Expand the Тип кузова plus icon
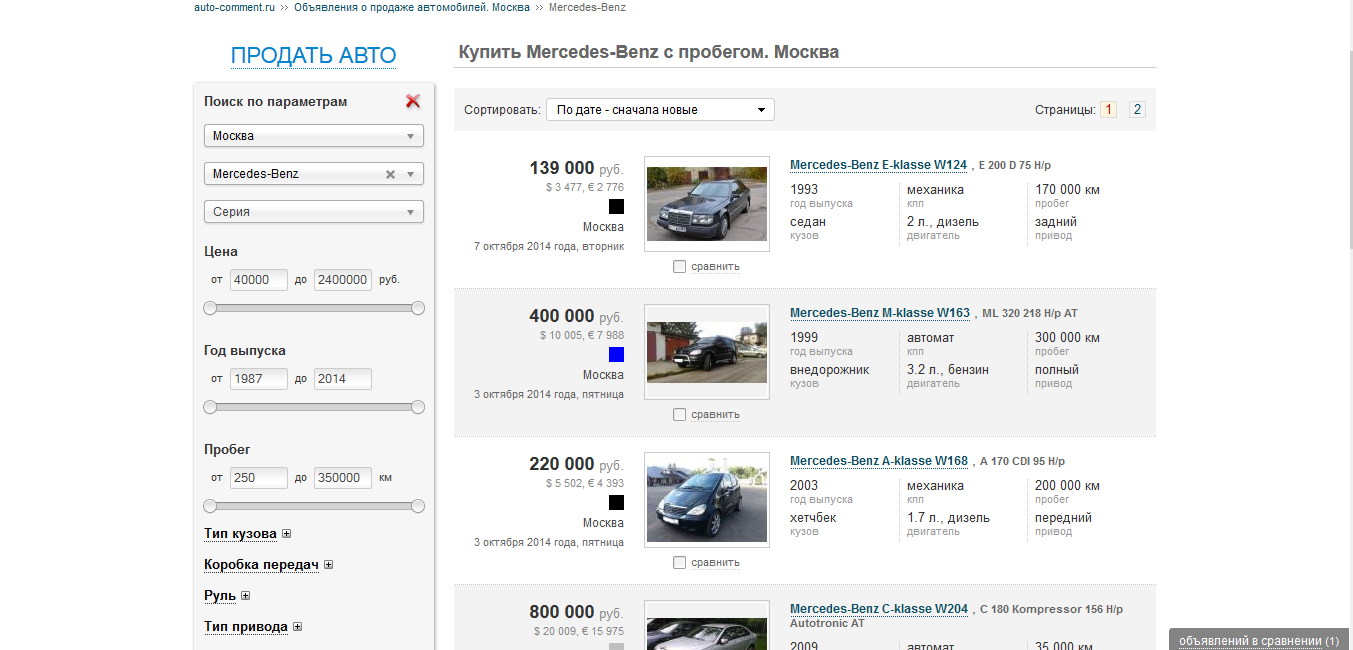The width and height of the screenshot is (1353, 650). click(x=286, y=534)
